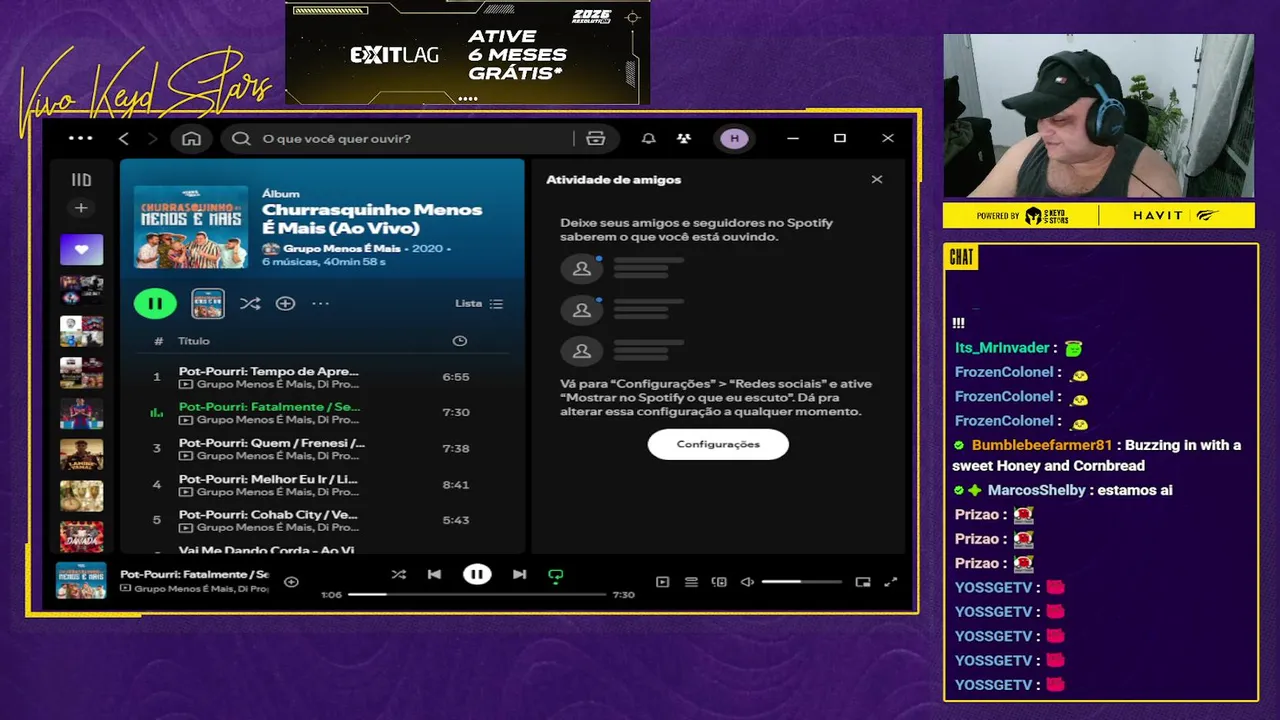Open the Spotify three-dot main menu

[x=80, y=138]
